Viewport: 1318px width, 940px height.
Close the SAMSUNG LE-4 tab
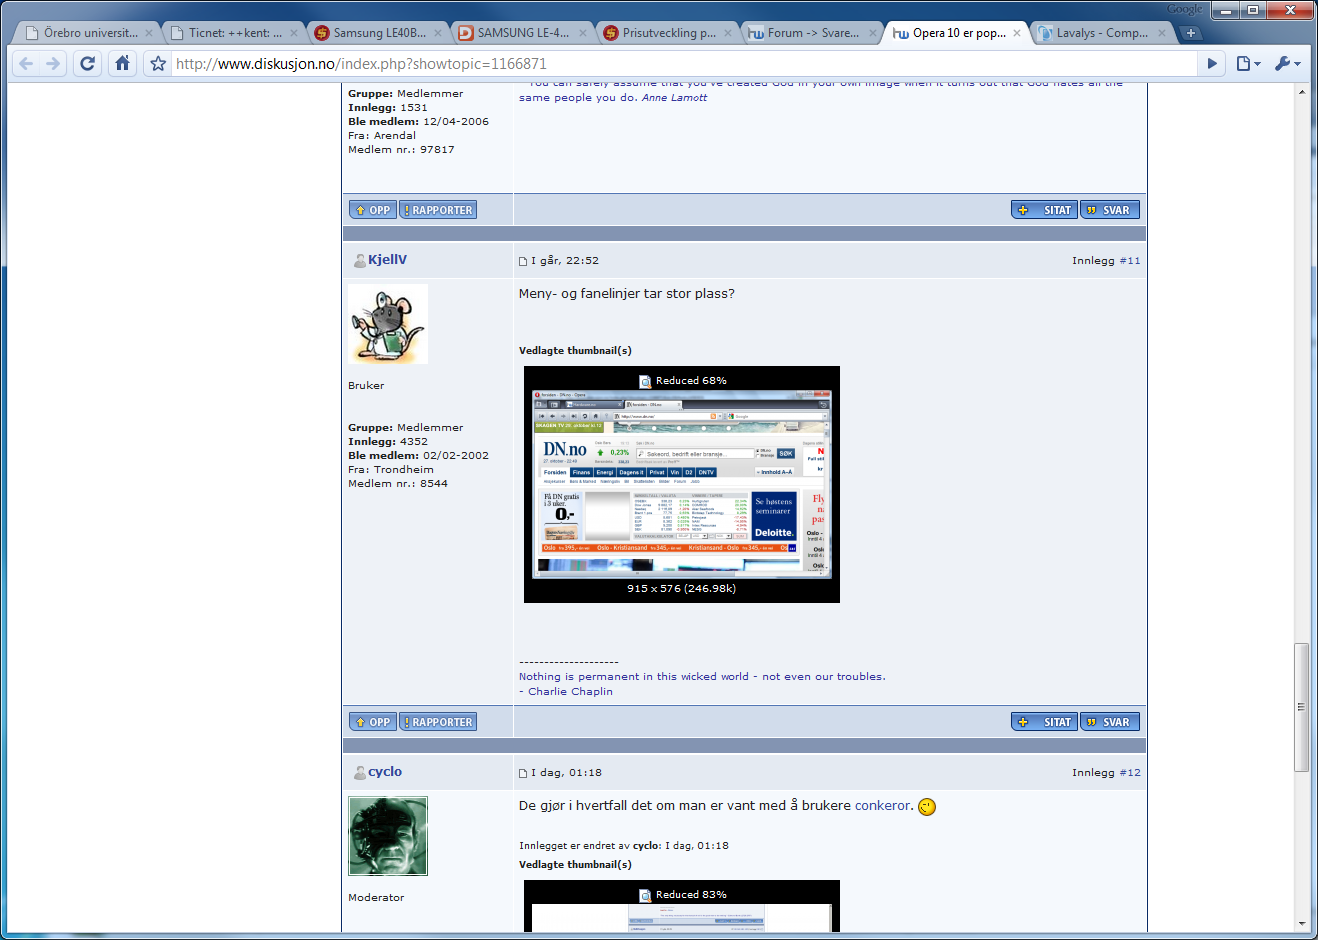pyautogui.click(x=582, y=33)
